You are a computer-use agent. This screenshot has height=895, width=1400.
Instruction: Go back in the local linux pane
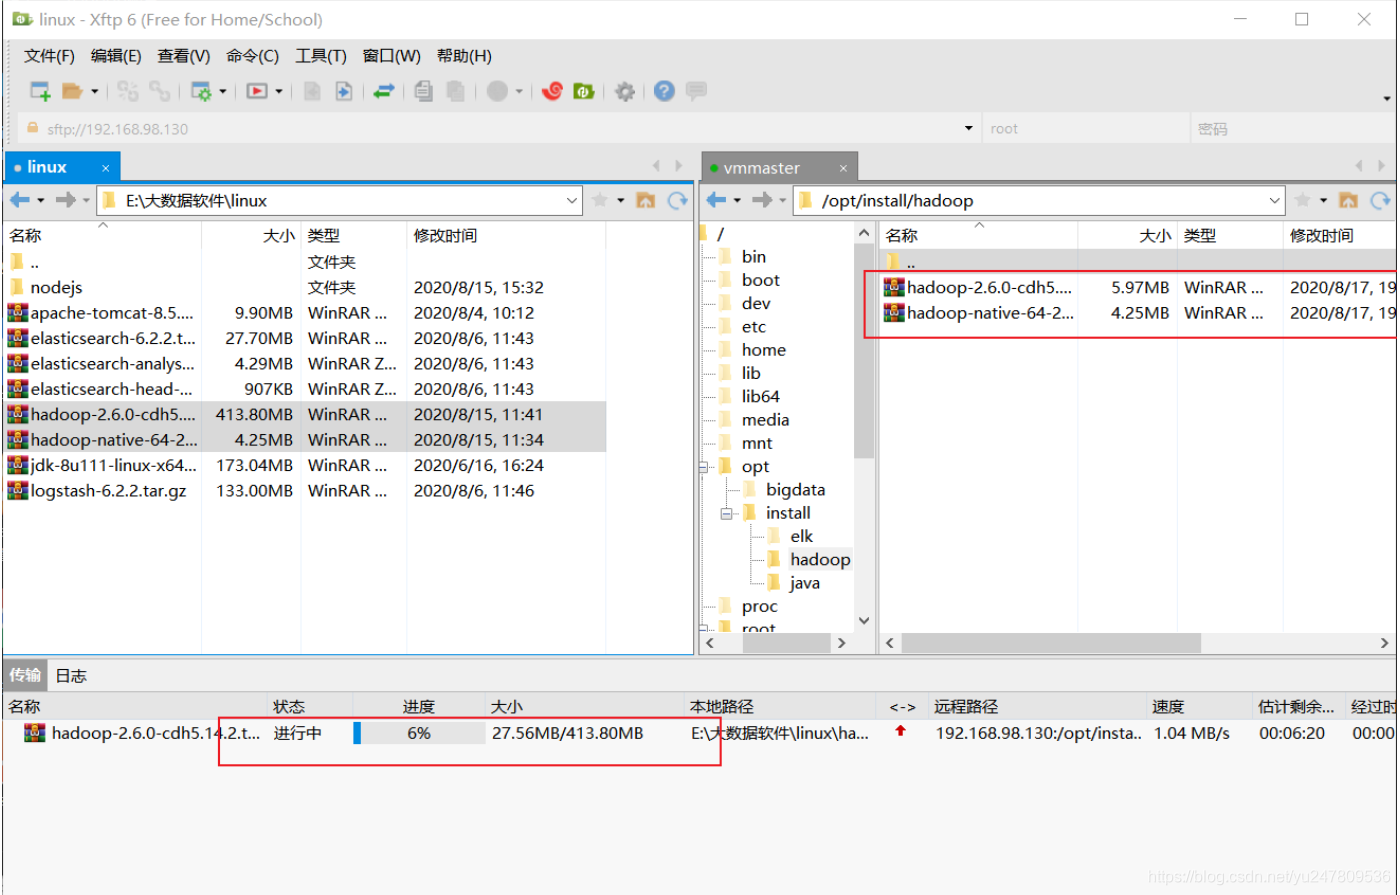pos(20,200)
